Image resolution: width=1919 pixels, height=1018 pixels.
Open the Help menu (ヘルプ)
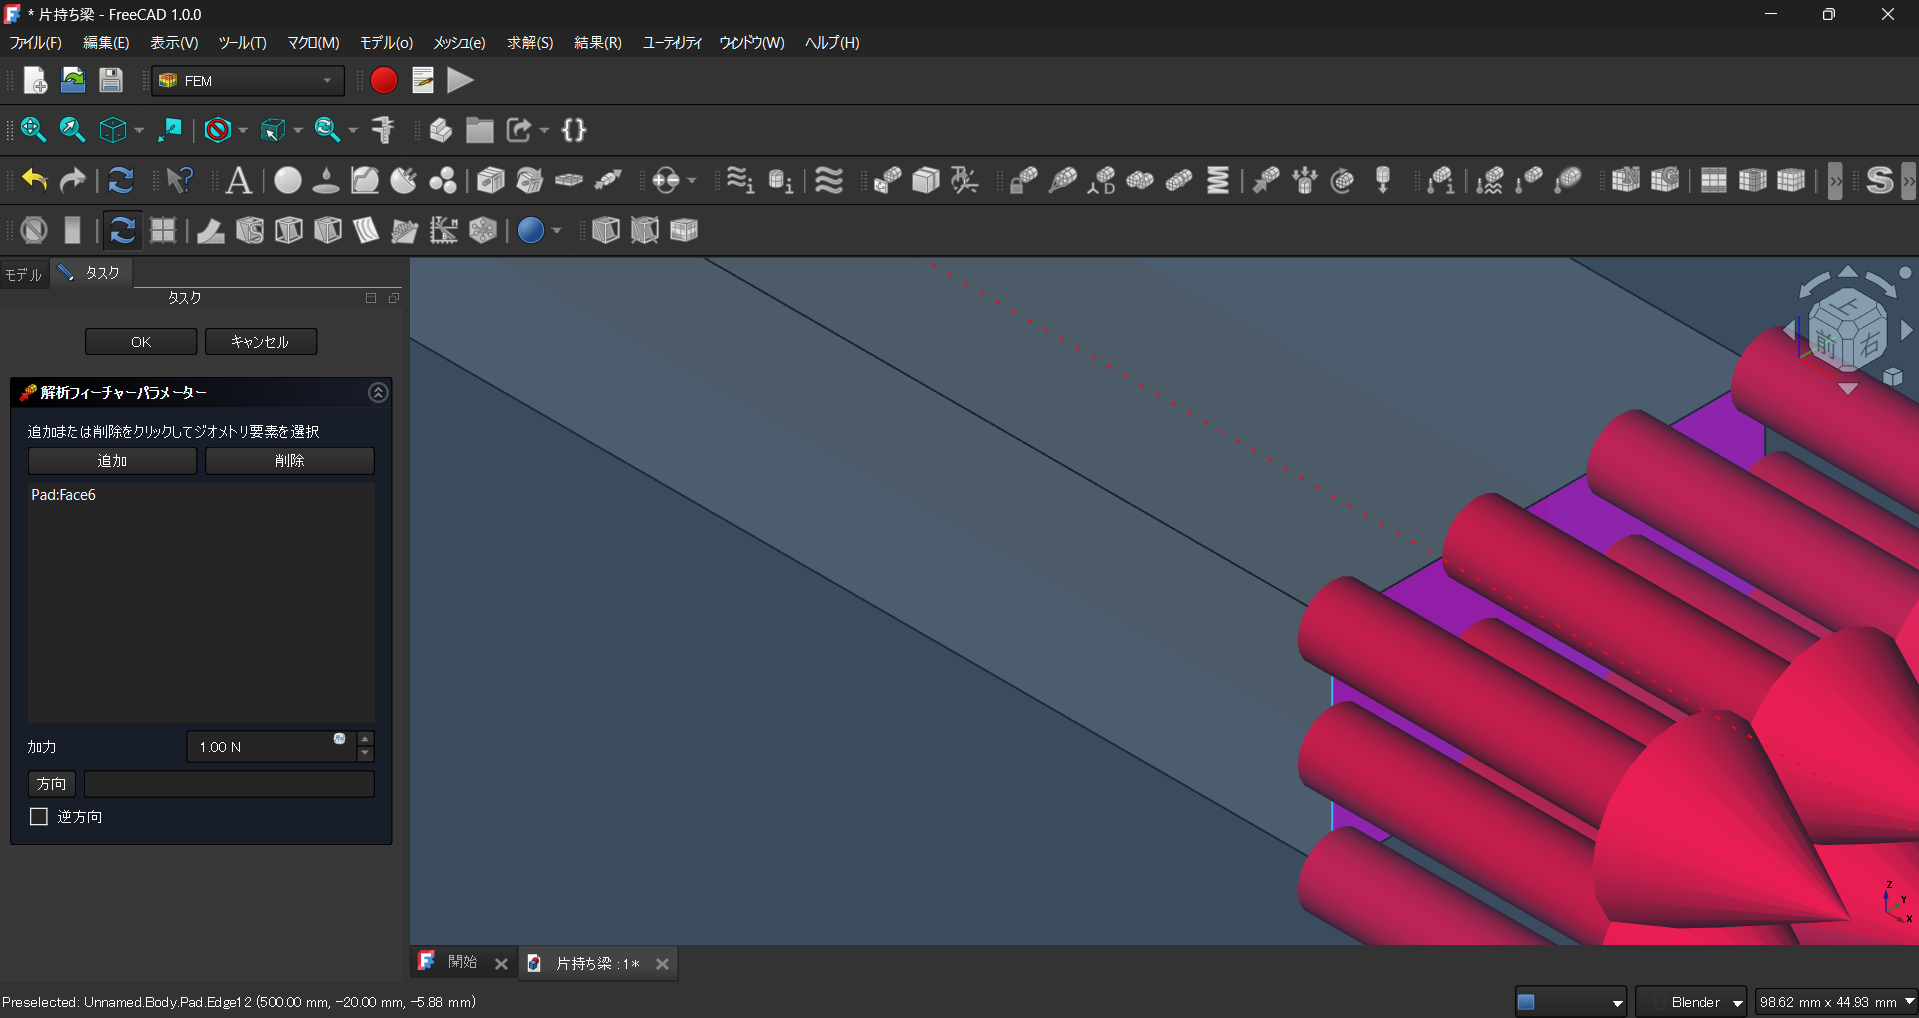pos(832,43)
